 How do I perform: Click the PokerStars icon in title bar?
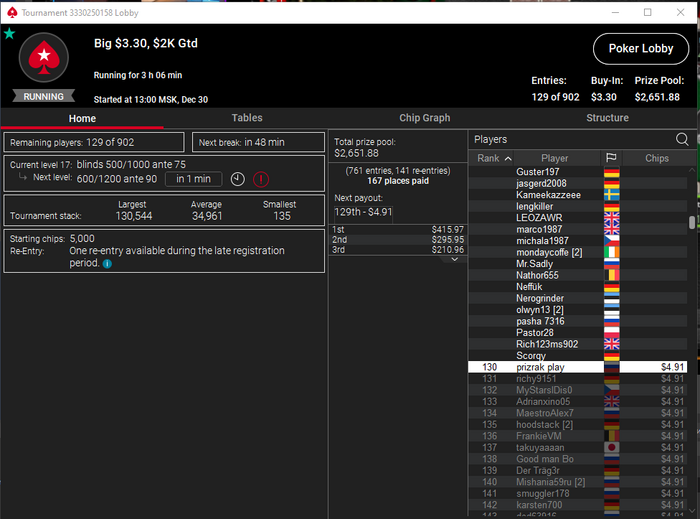(x=12, y=12)
